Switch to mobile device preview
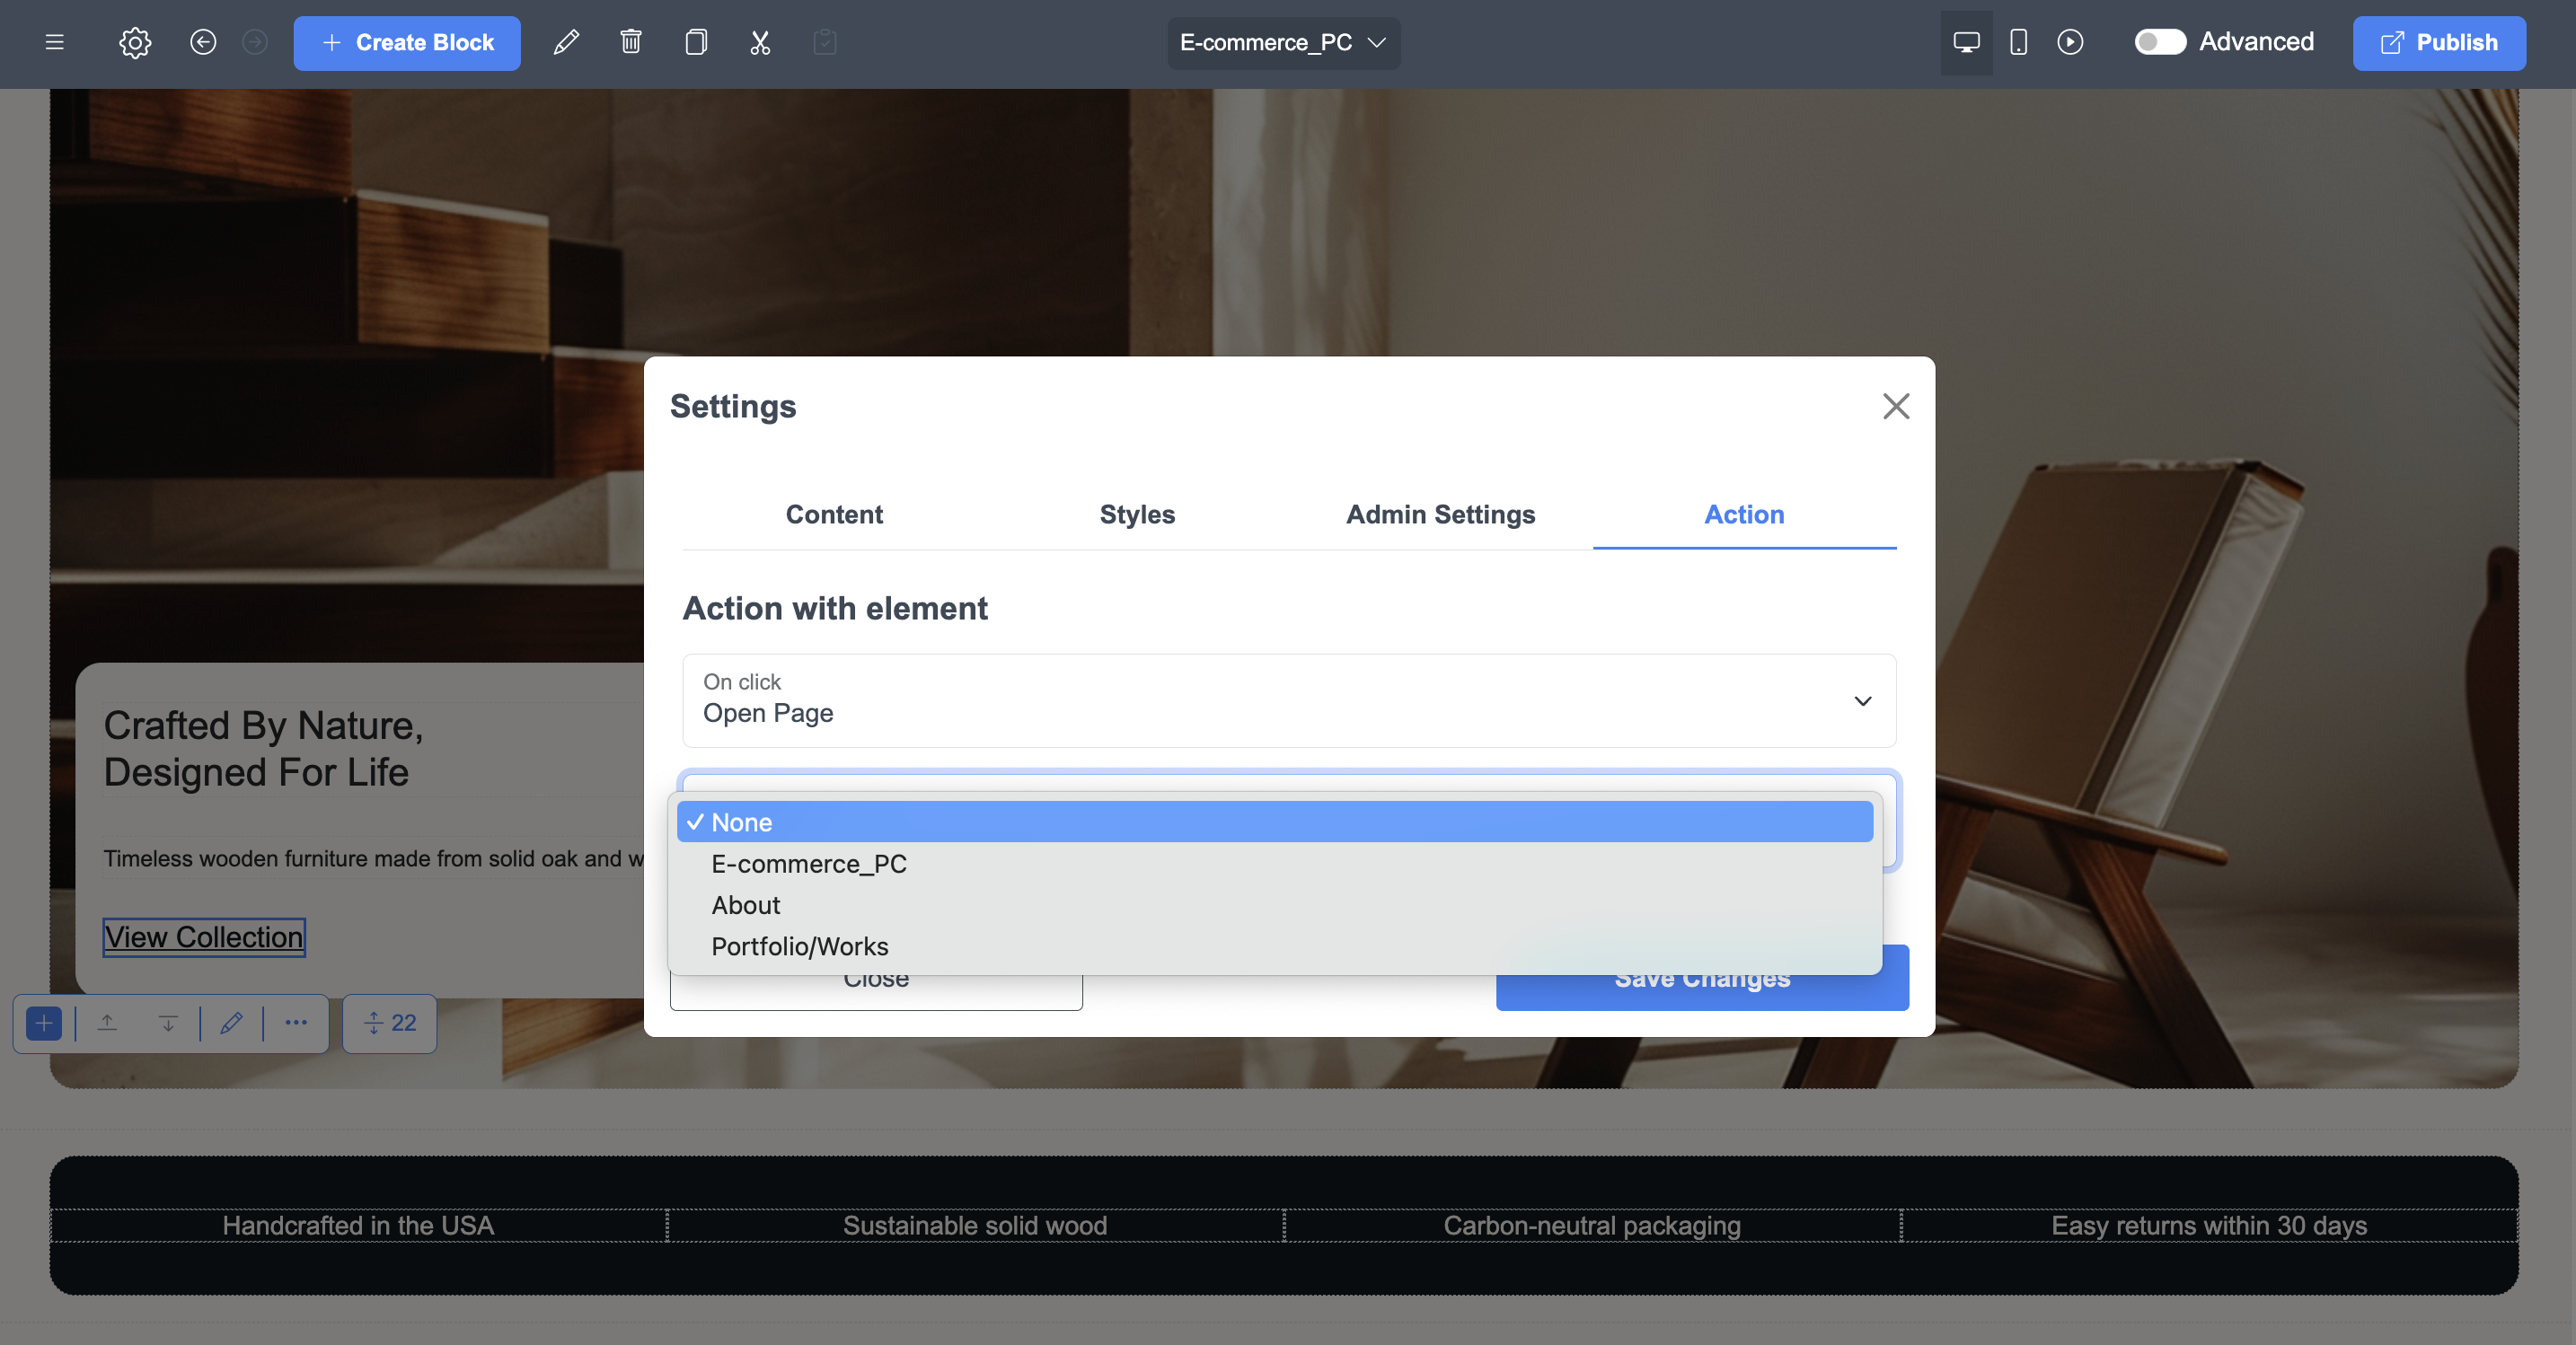Viewport: 2576px width, 1345px height. 2018,42
